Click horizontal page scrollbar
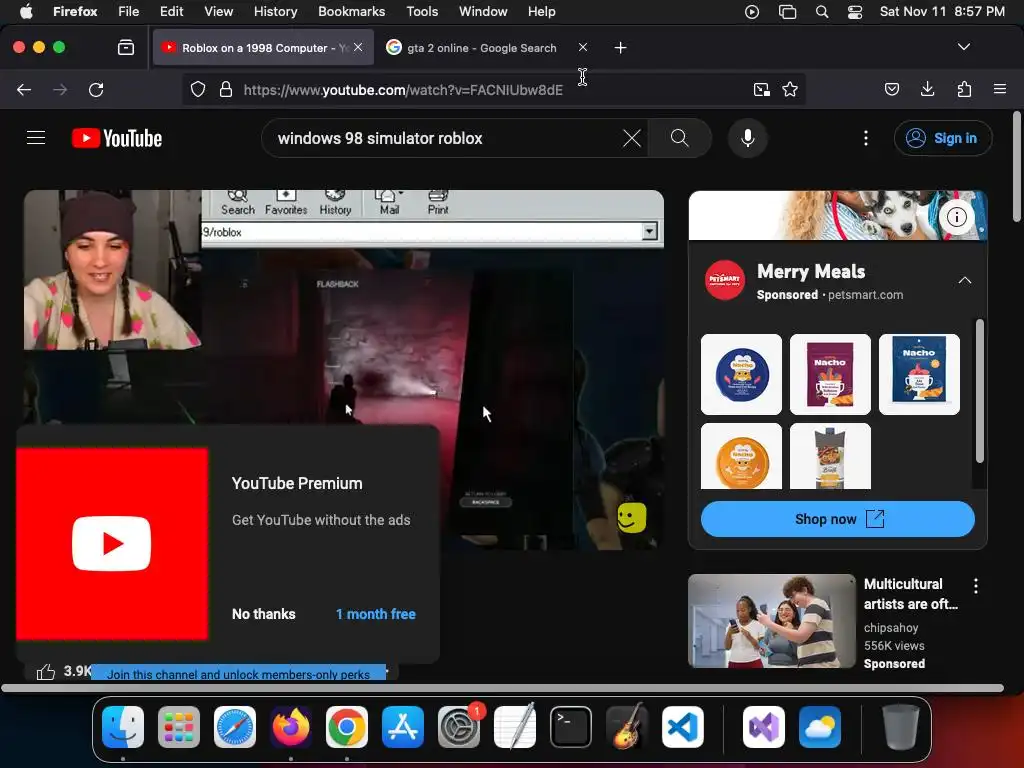 [x=502, y=688]
